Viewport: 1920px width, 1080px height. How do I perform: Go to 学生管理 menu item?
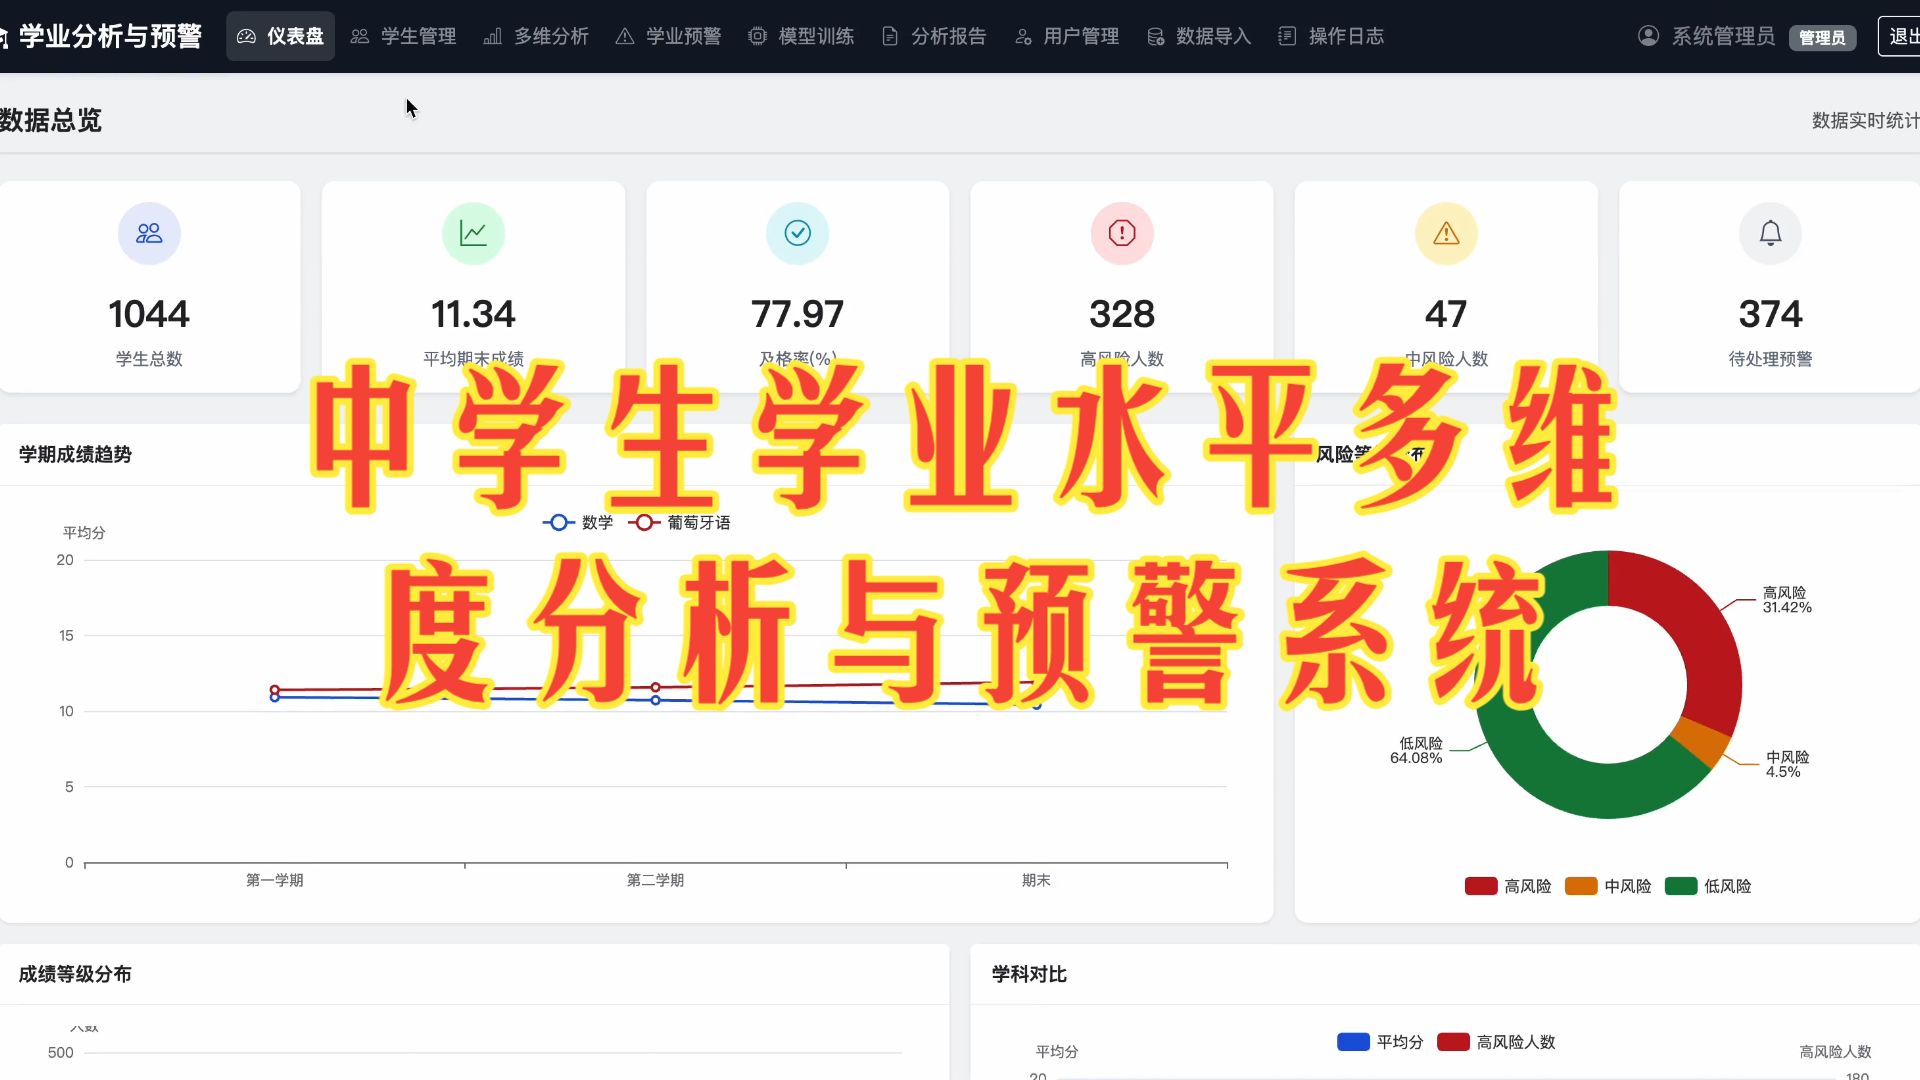[403, 36]
